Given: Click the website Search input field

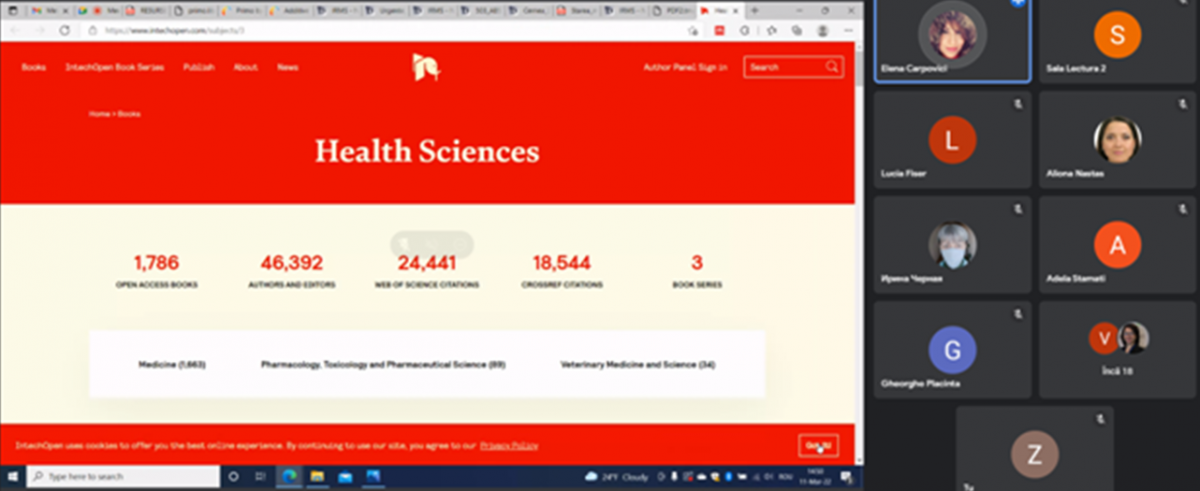Looking at the screenshot, I should pos(785,67).
